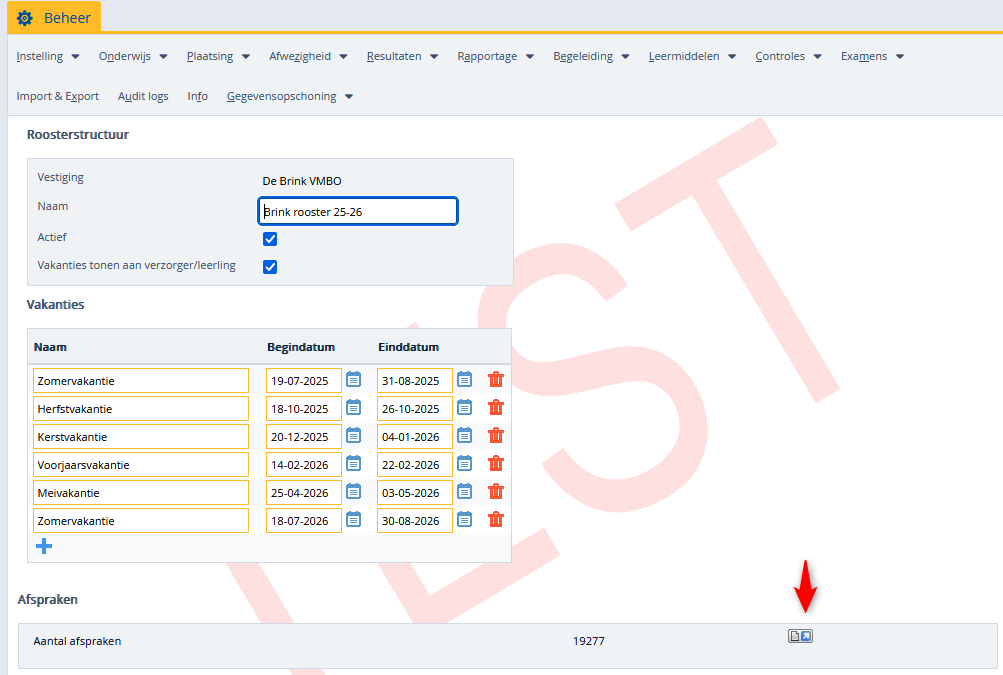The width and height of the screenshot is (1003, 675).
Task: Select the Beheer tab
Action: pyautogui.click(x=54, y=17)
